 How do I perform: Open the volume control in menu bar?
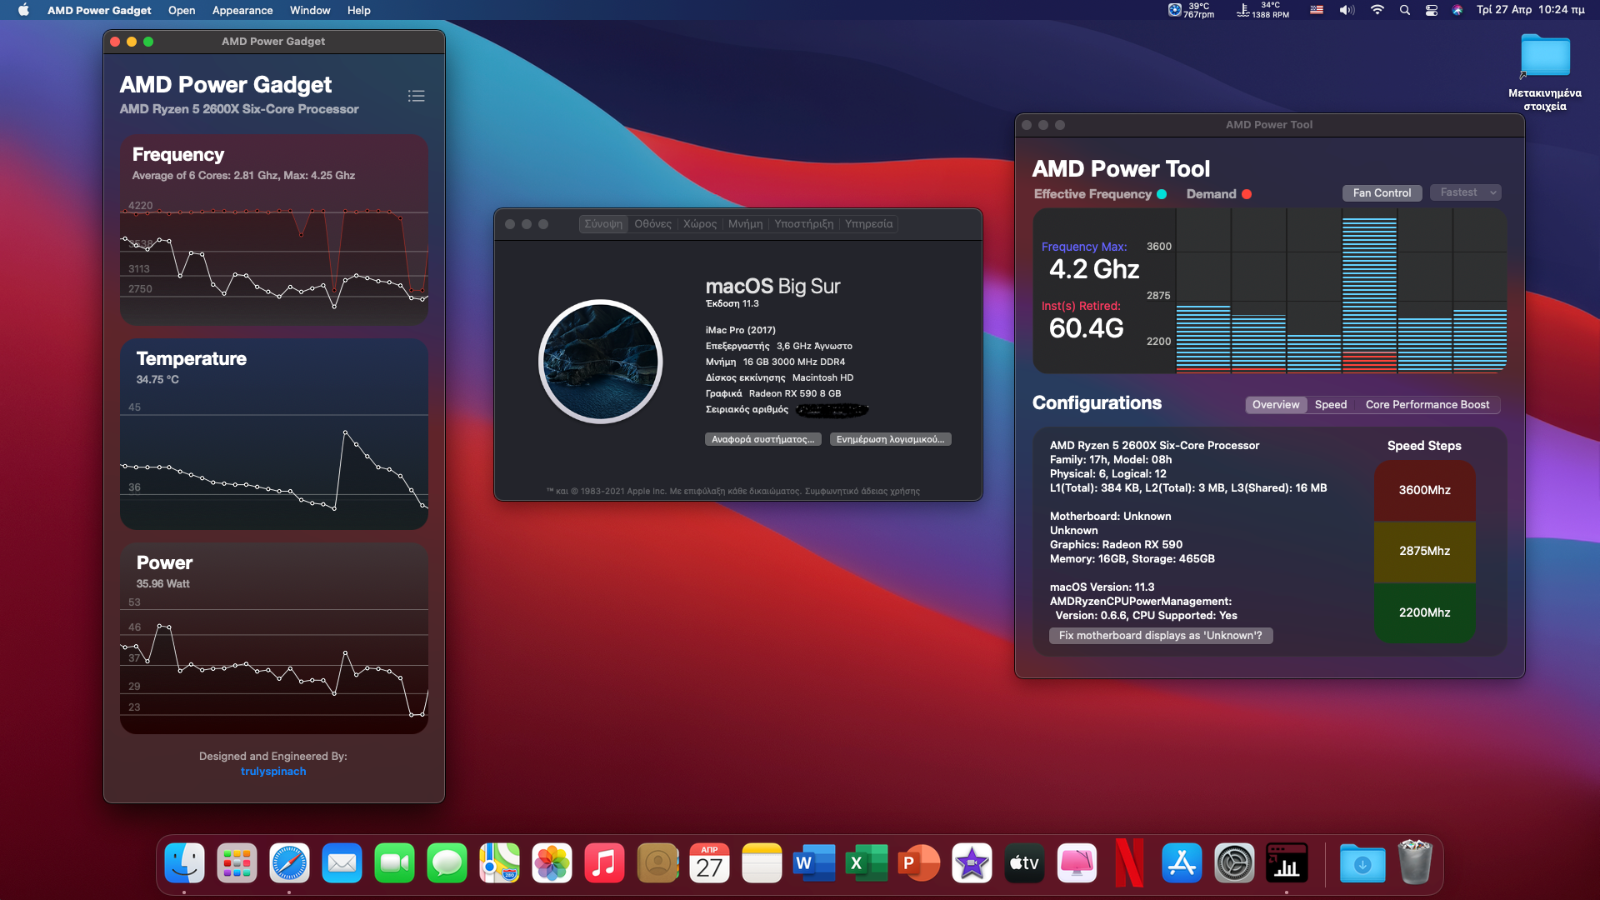1347,10
